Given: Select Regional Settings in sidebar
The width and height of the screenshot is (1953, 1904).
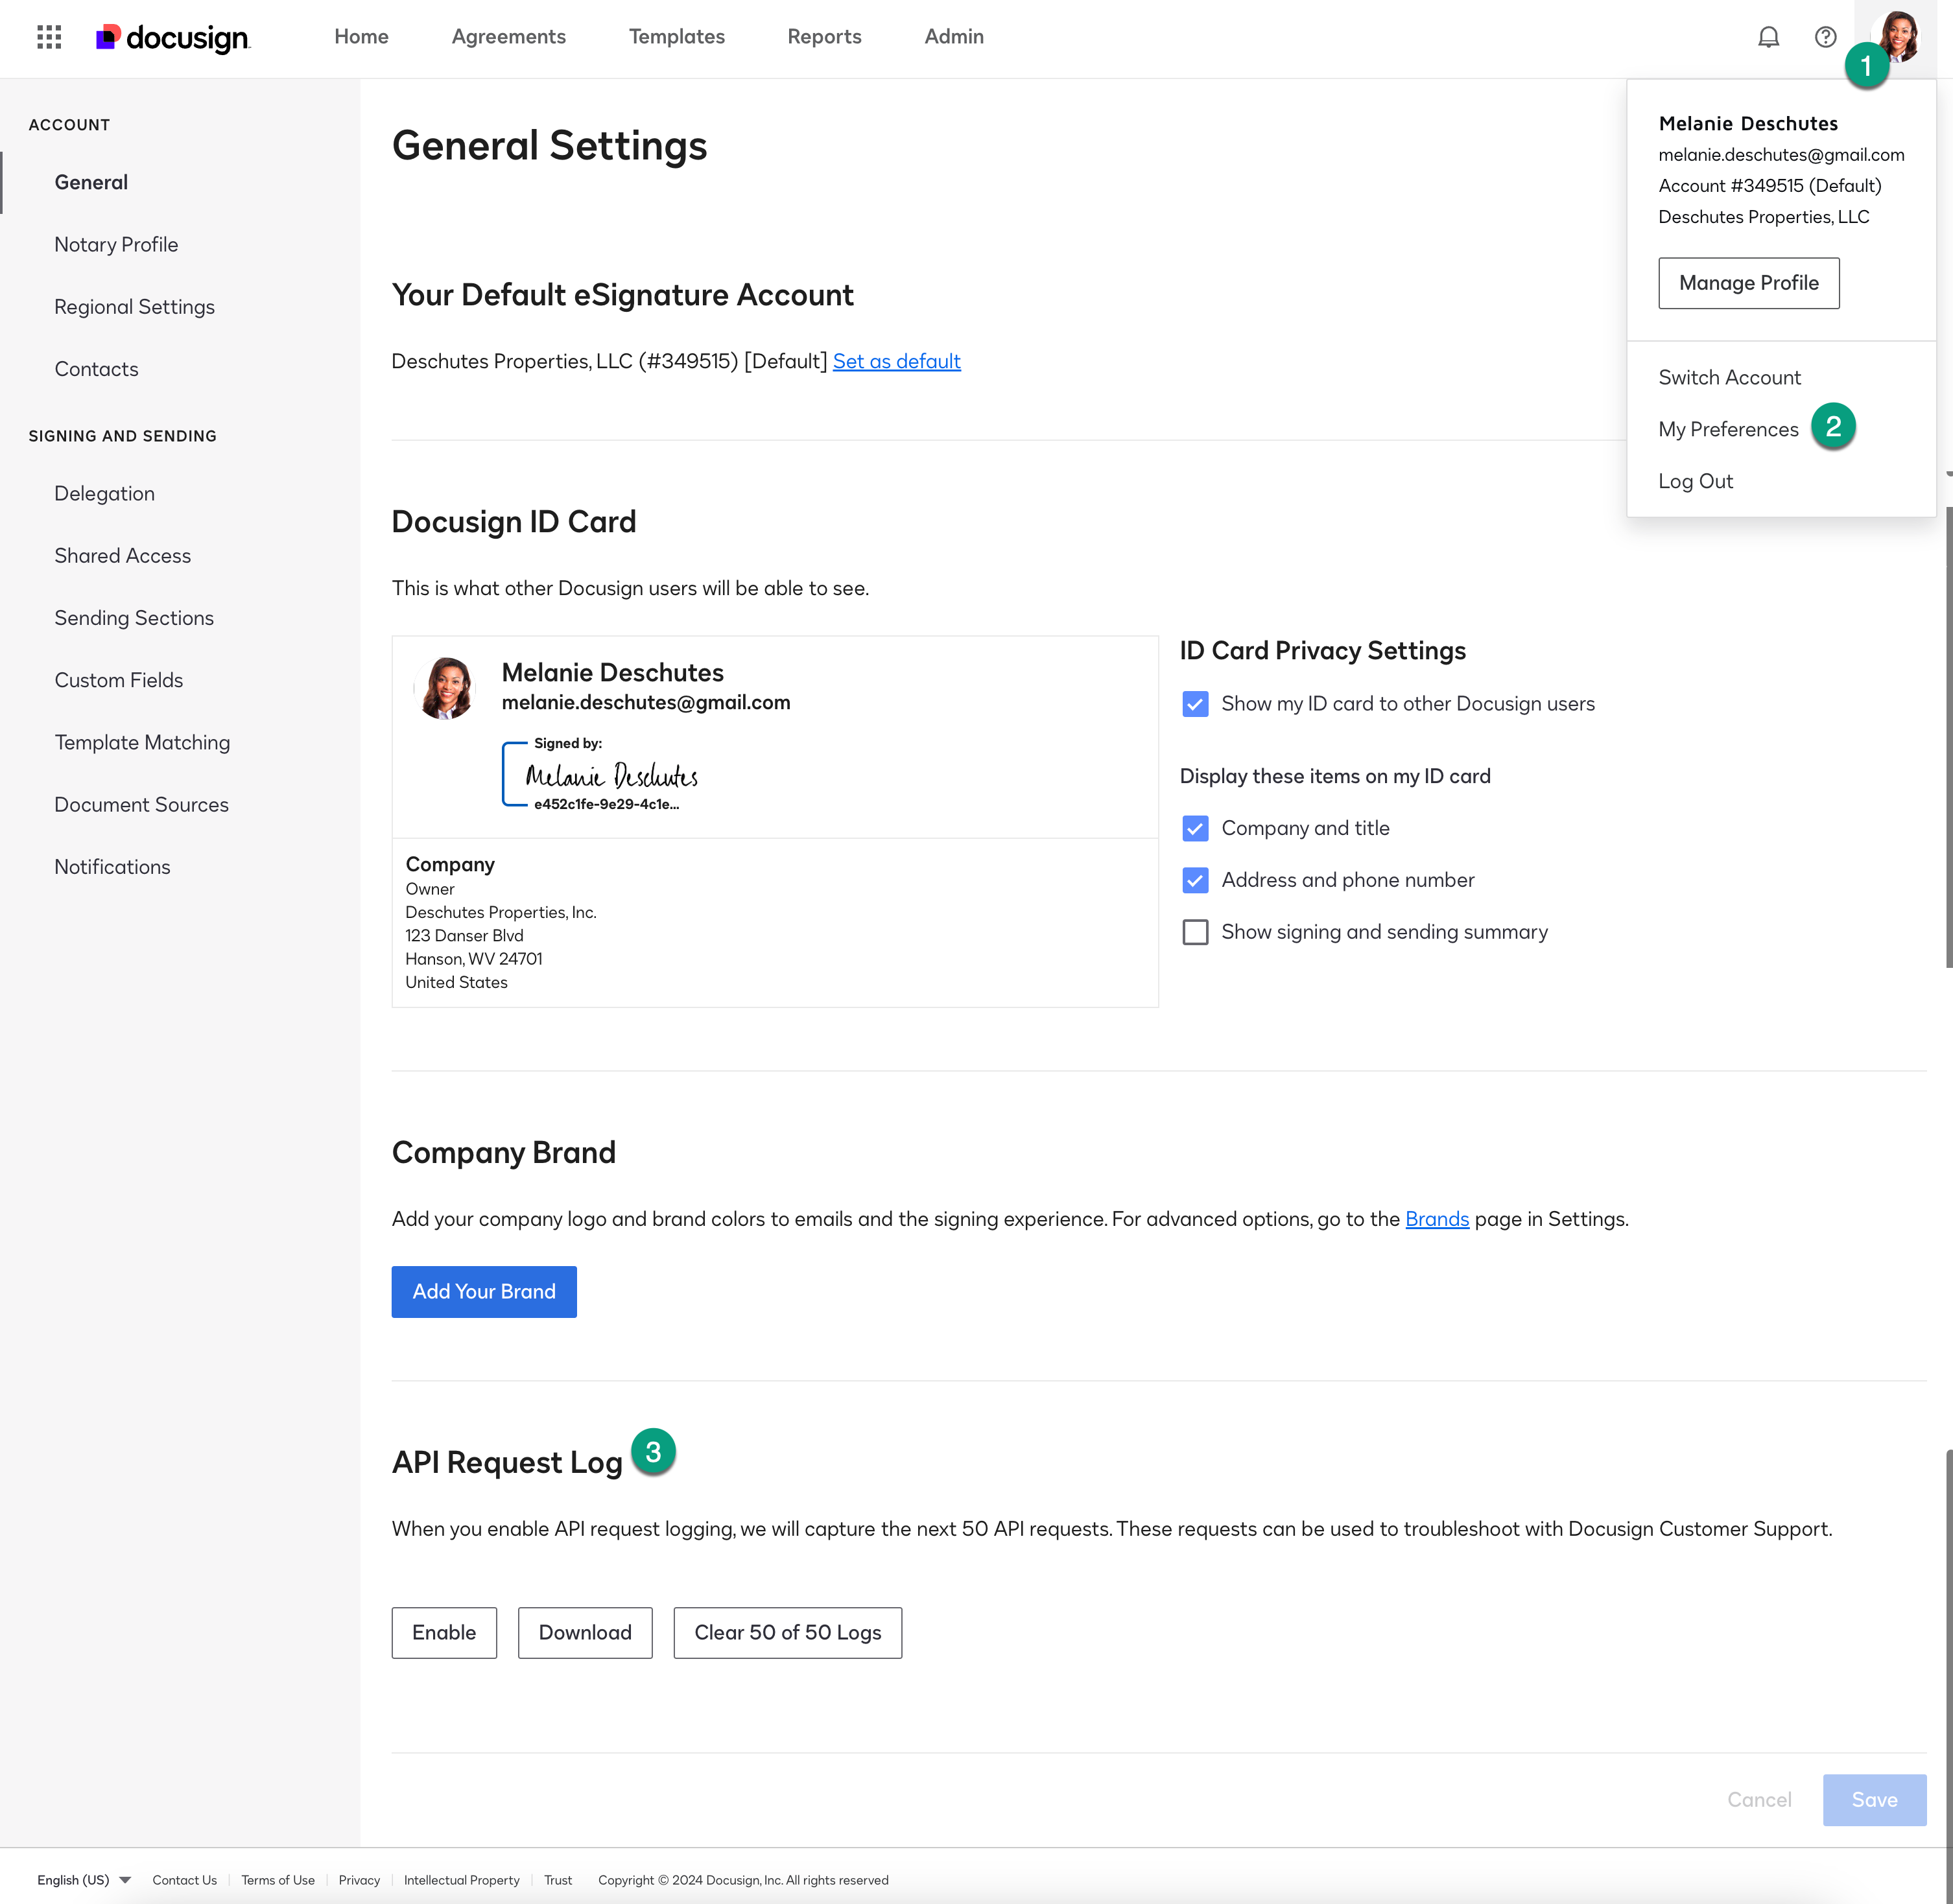Looking at the screenshot, I should pyautogui.click(x=134, y=307).
